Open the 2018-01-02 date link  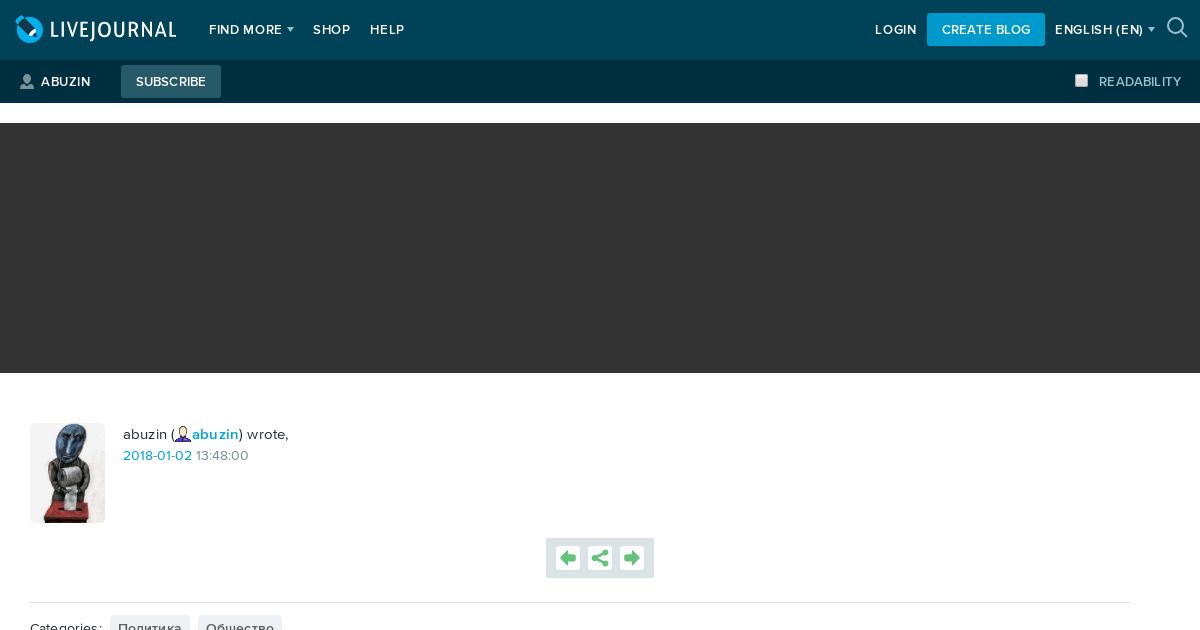157,456
